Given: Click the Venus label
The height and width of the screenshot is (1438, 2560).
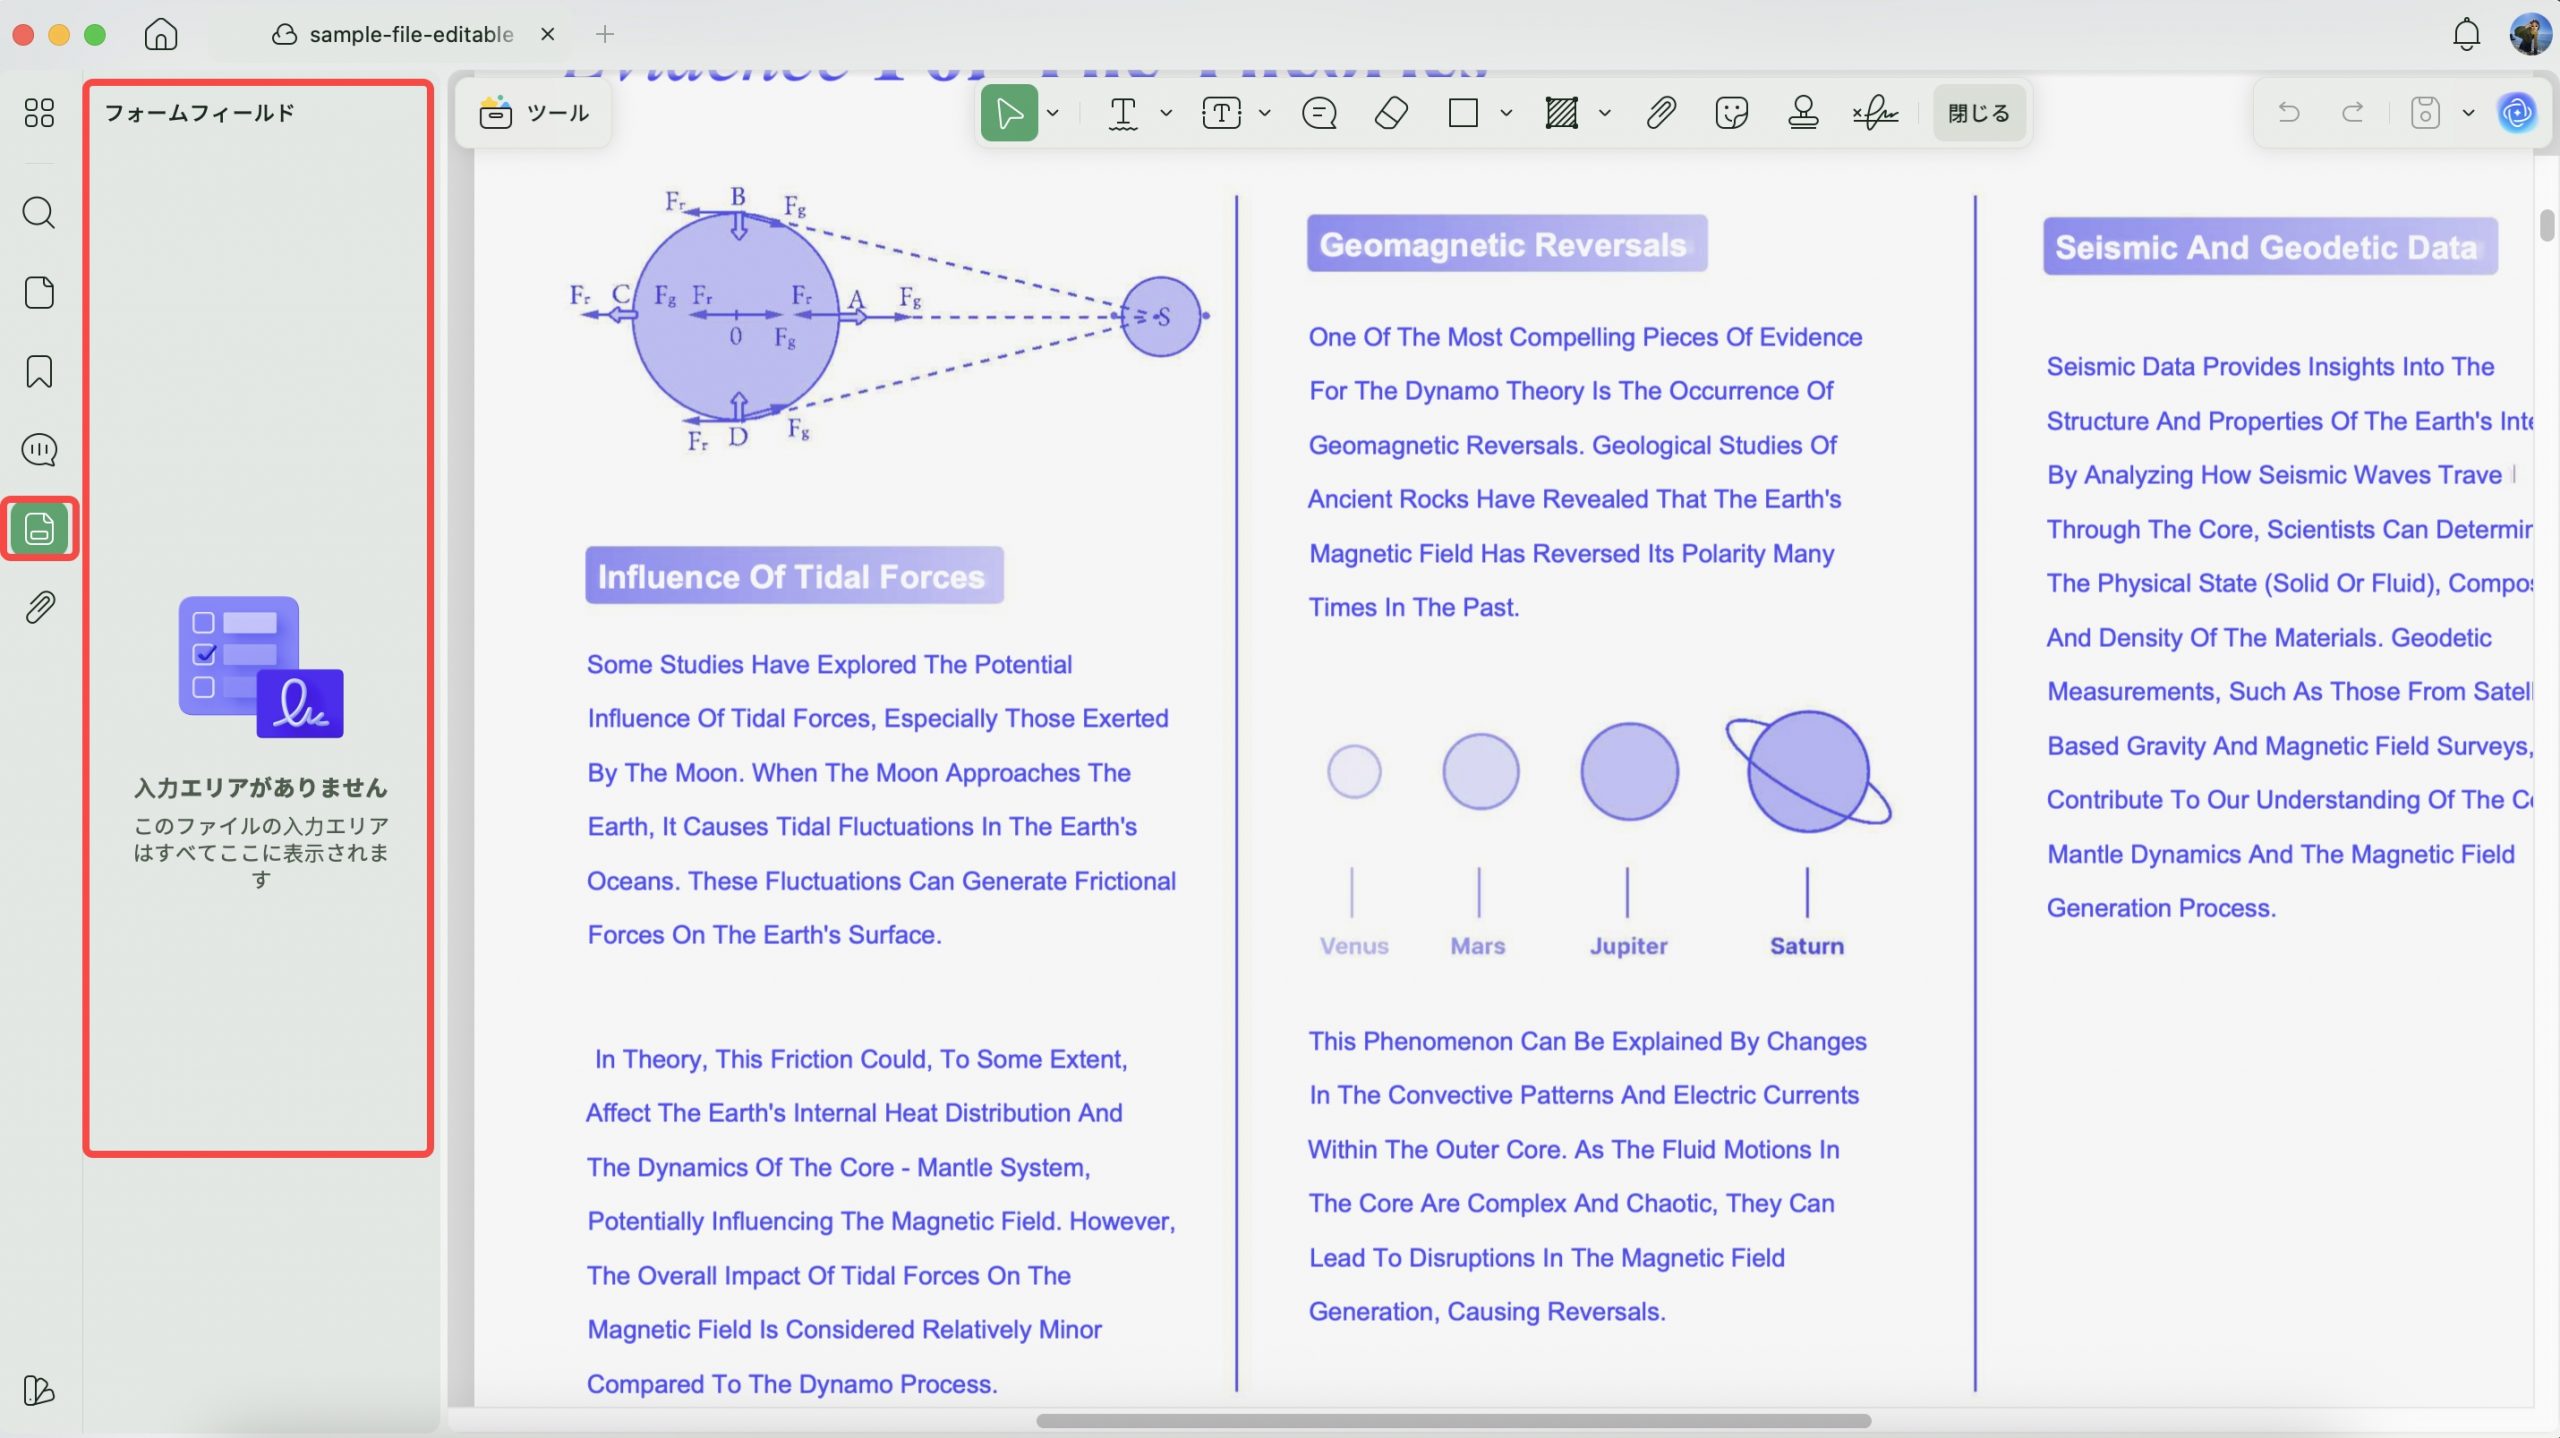Looking at the screenshot, I should pos(1354,946).
